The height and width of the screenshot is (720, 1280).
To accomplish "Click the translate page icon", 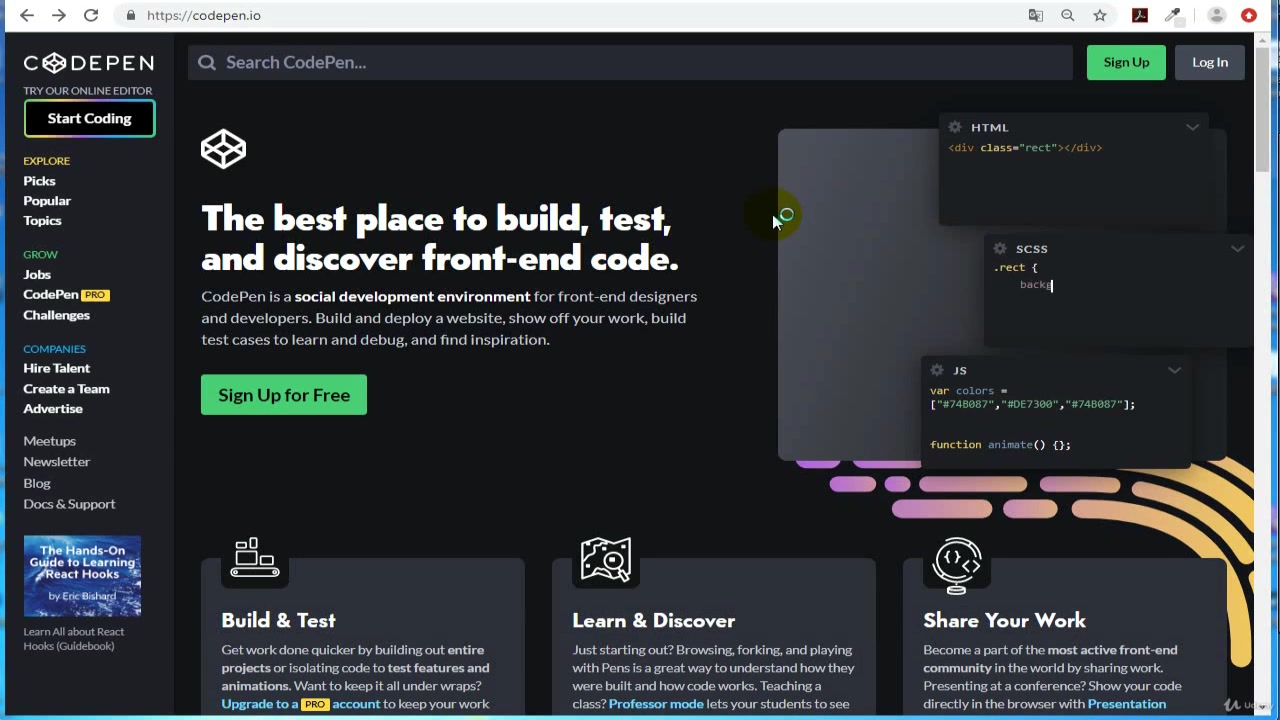I will pos(1036,15).
